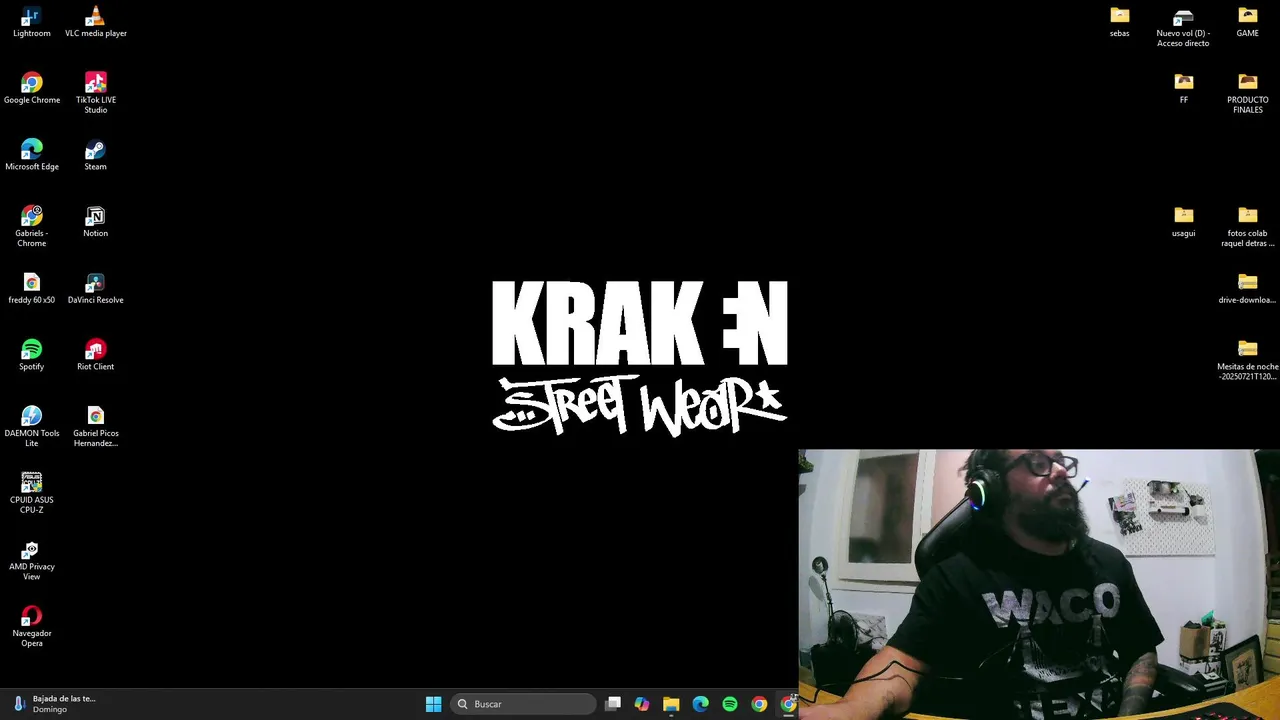Image resolution: width=1280 pixels, height=720 pixels.
Task: Open the Windows Start menu
Action: pyautogui.click(x=433, y=704)
